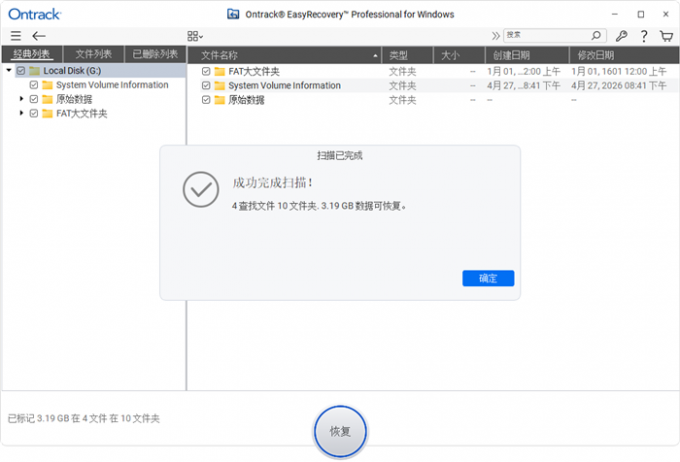
Task: Click FAT大文件夹 folder icon in tree
Action: (47, 114)
